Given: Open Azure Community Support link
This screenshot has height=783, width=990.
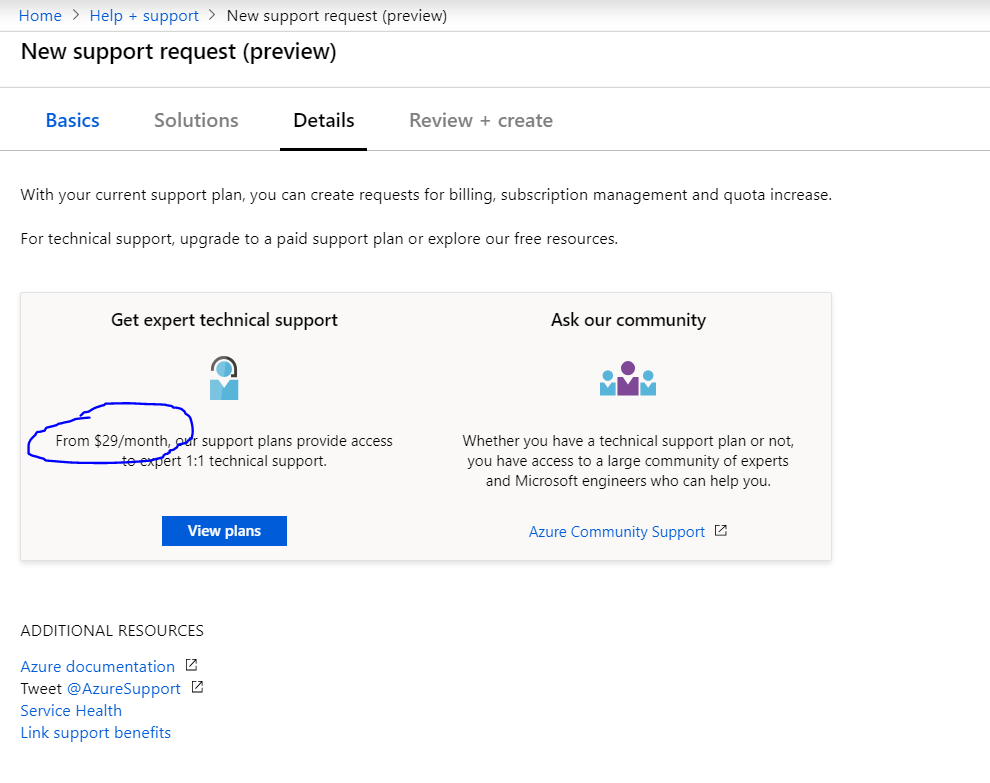Looking at the screenshot, I should click(617, 532).
